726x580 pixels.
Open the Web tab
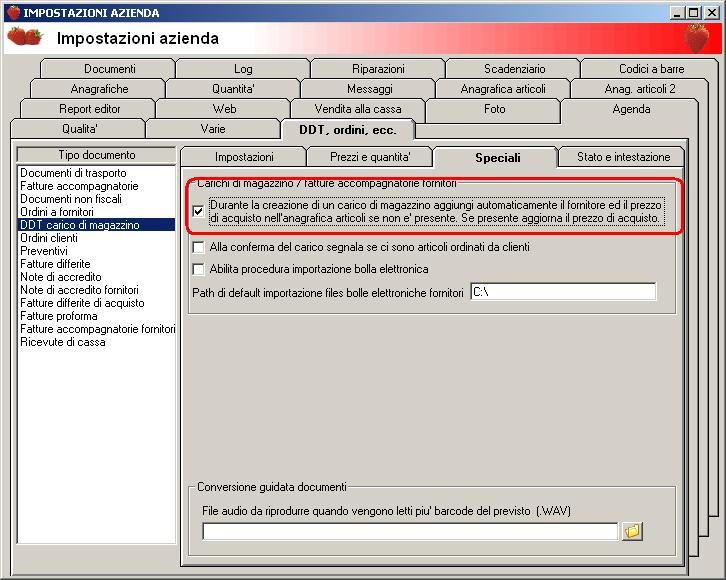[224, 109]
